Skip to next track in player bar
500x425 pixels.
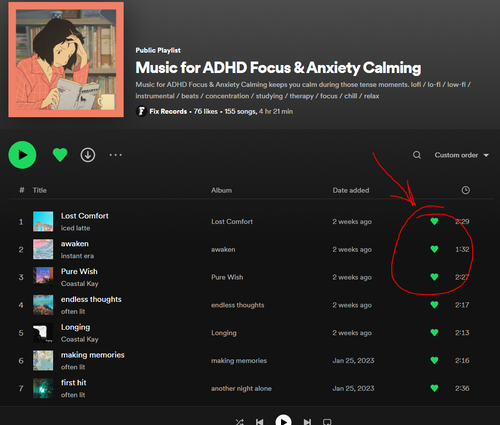pyautogui.click(x=307, y=422)
